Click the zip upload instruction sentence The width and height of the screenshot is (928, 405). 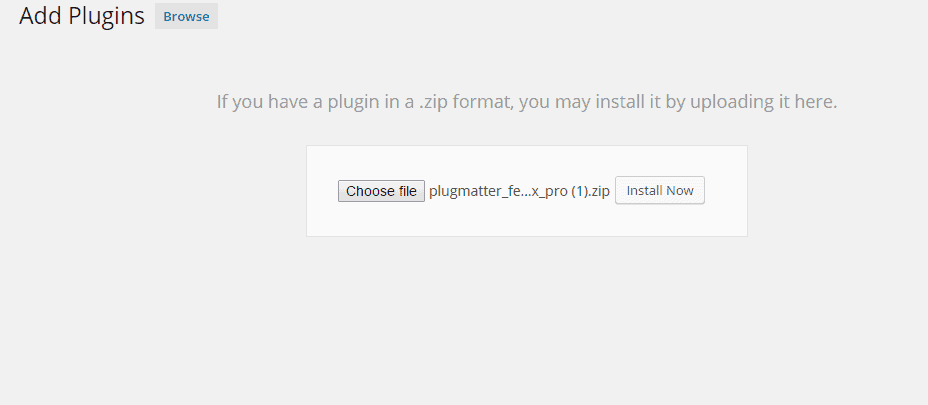527,102
